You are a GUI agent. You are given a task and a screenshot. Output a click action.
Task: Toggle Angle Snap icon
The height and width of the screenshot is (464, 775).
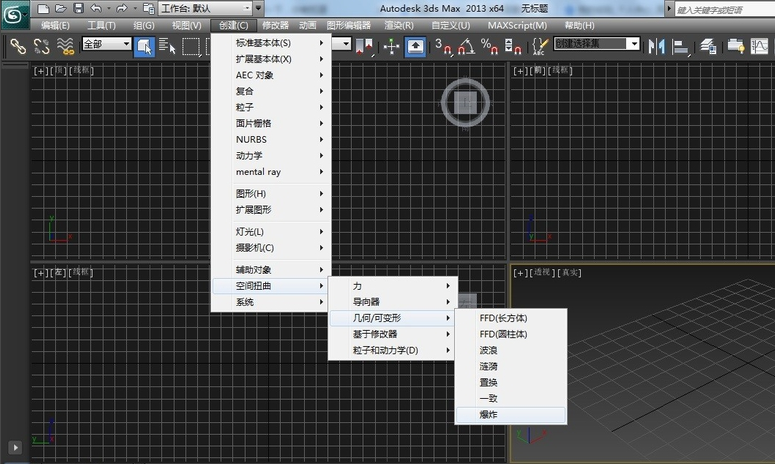tap(467, 46)
